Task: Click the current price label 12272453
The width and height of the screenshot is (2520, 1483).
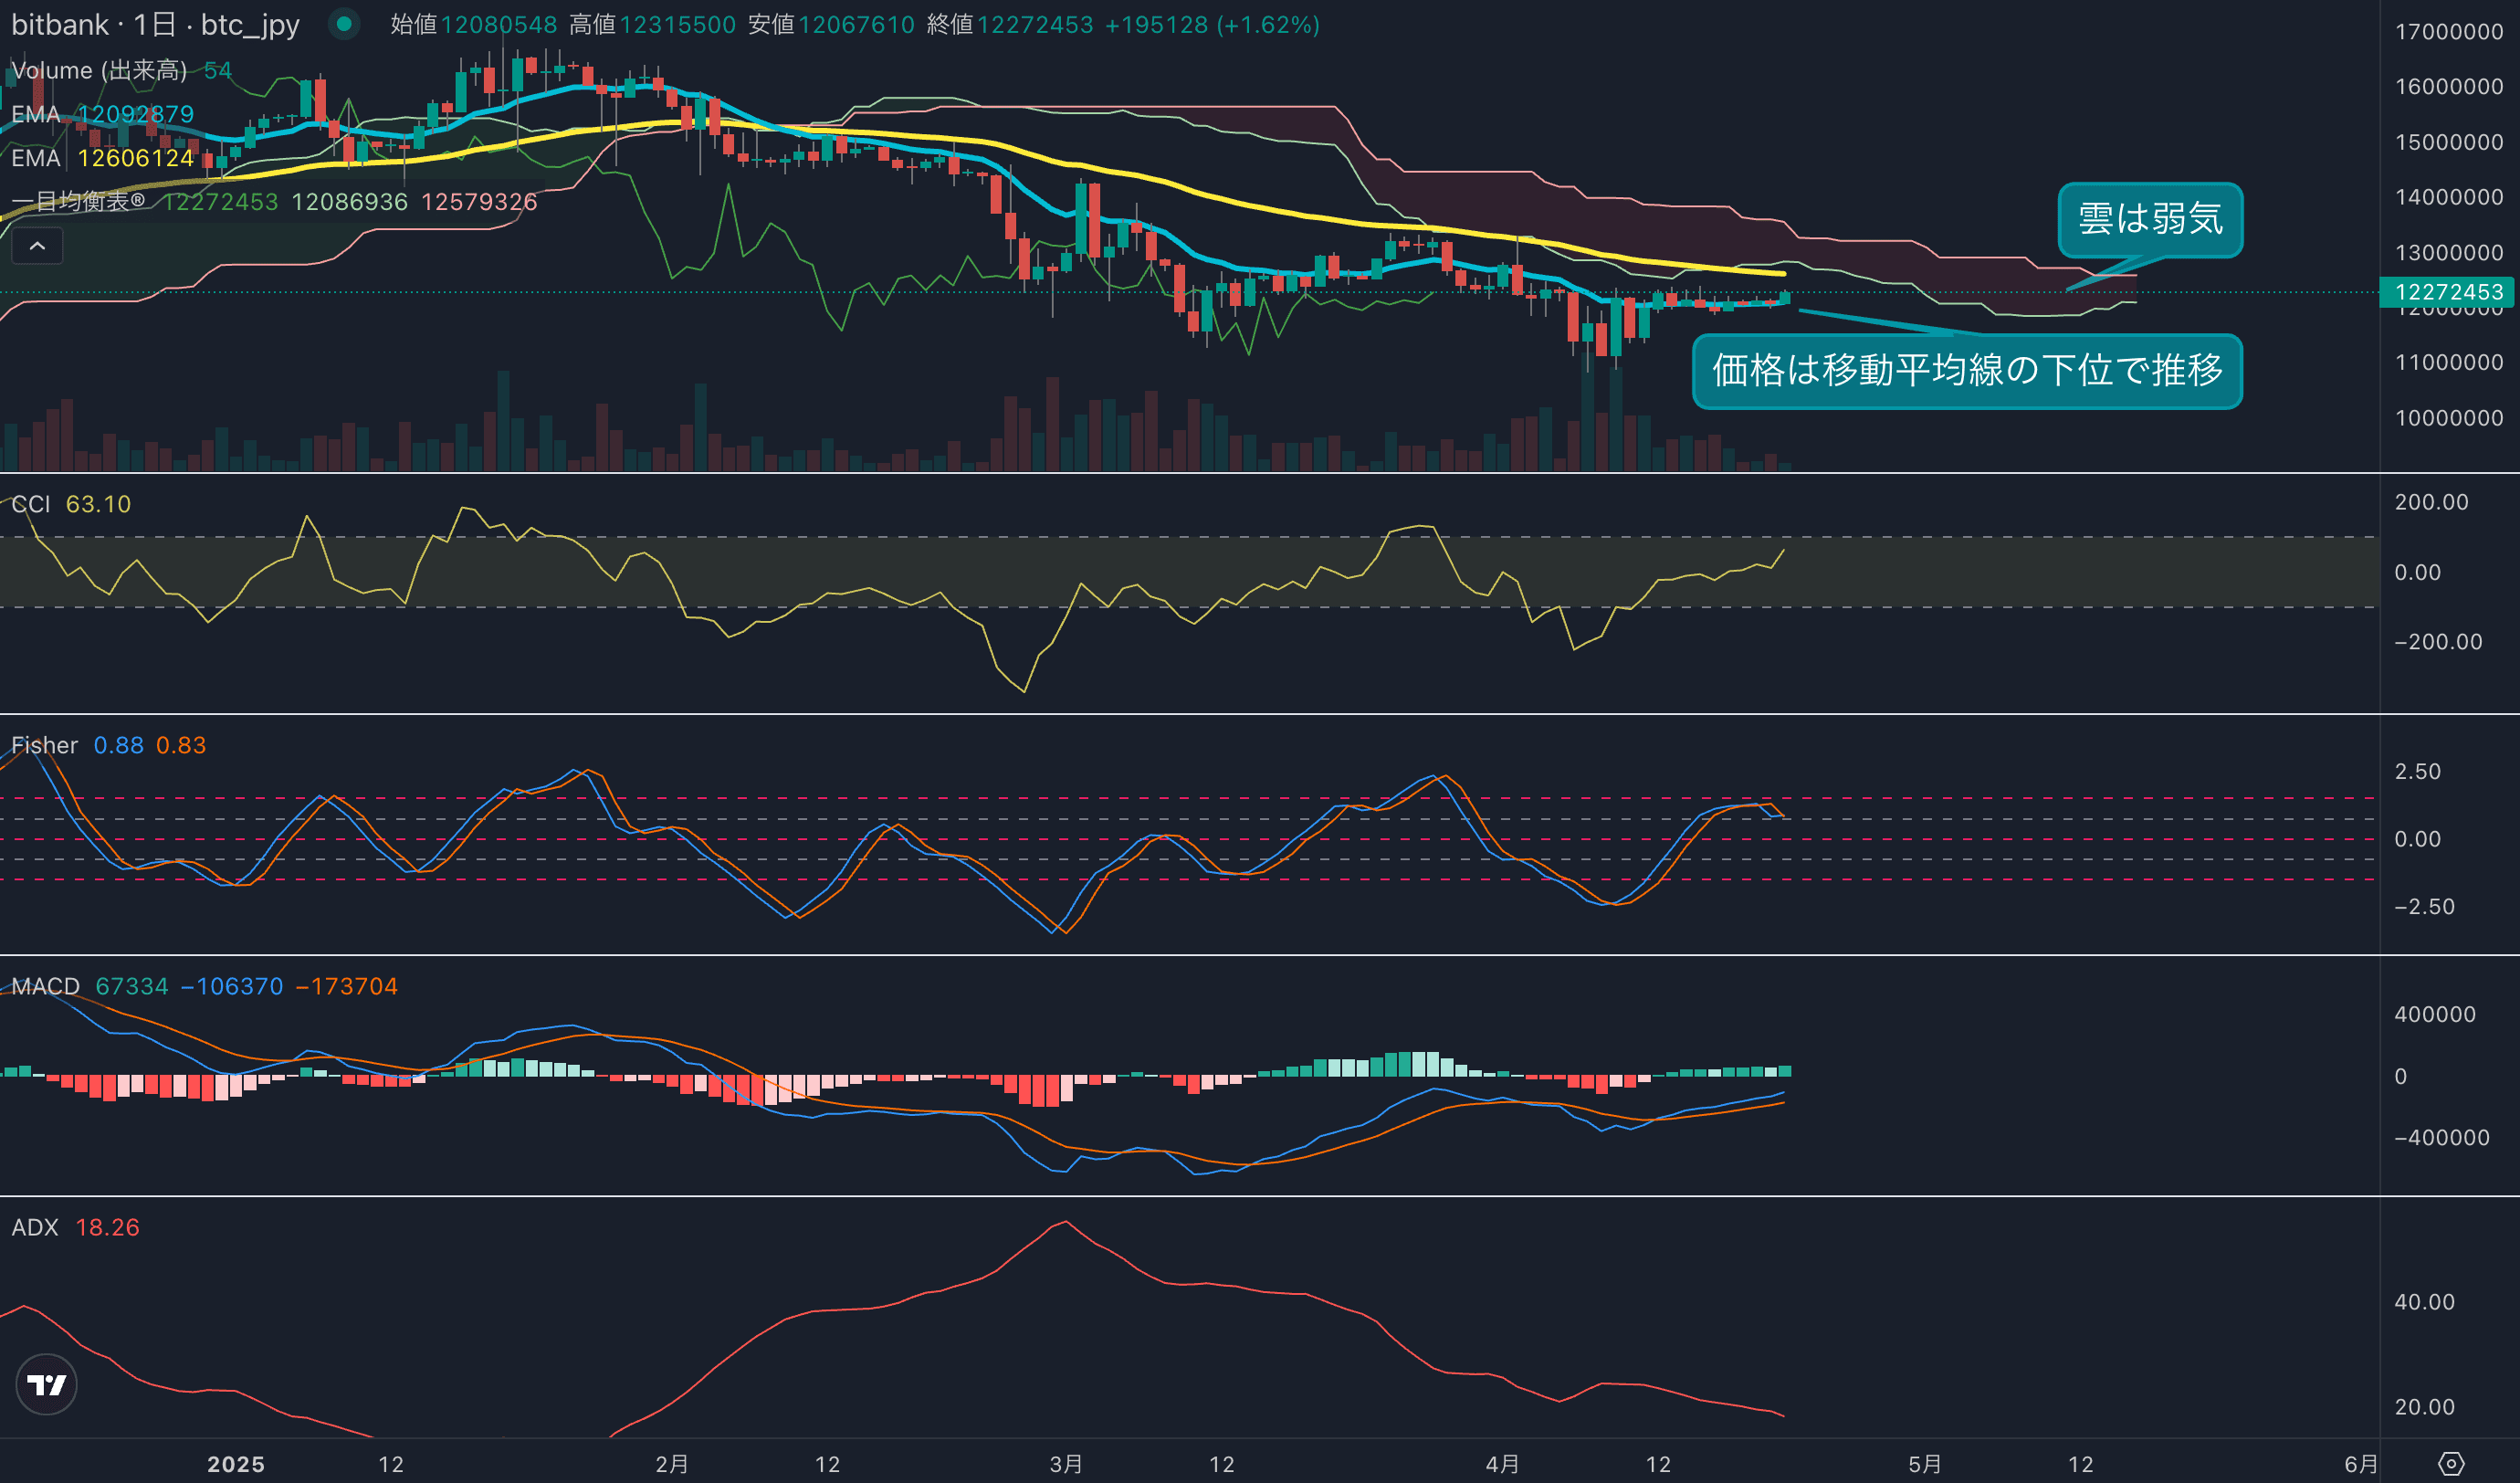Action: (x=2448, y=292)
